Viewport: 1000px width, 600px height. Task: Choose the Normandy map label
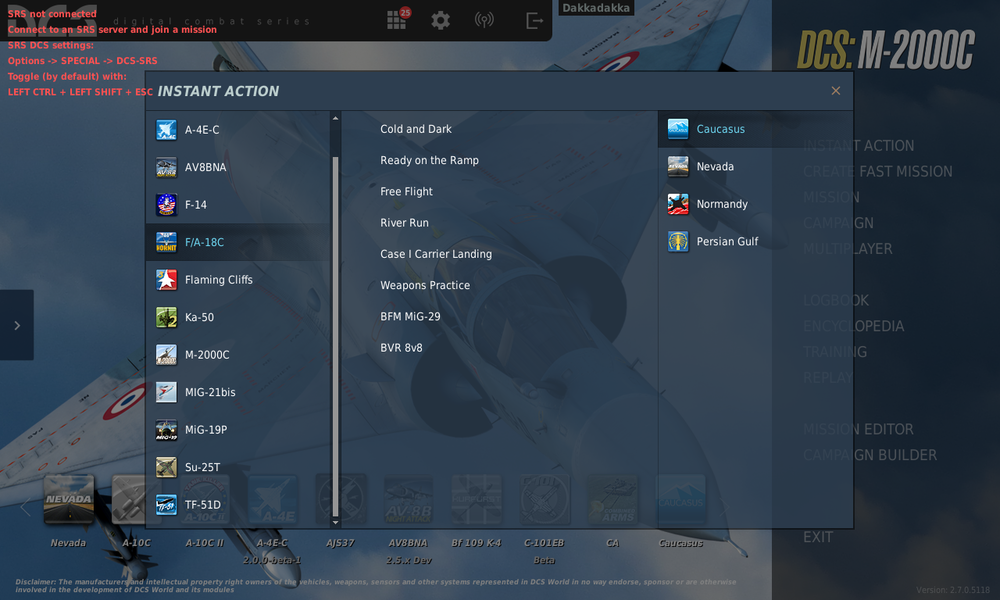(x=722, y=204)
